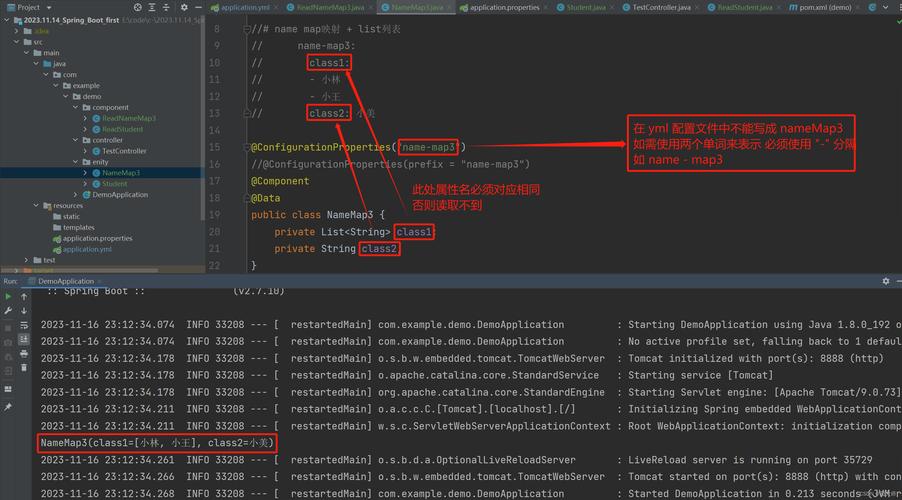Click Collapse All in Project panel

click(166, 7)
